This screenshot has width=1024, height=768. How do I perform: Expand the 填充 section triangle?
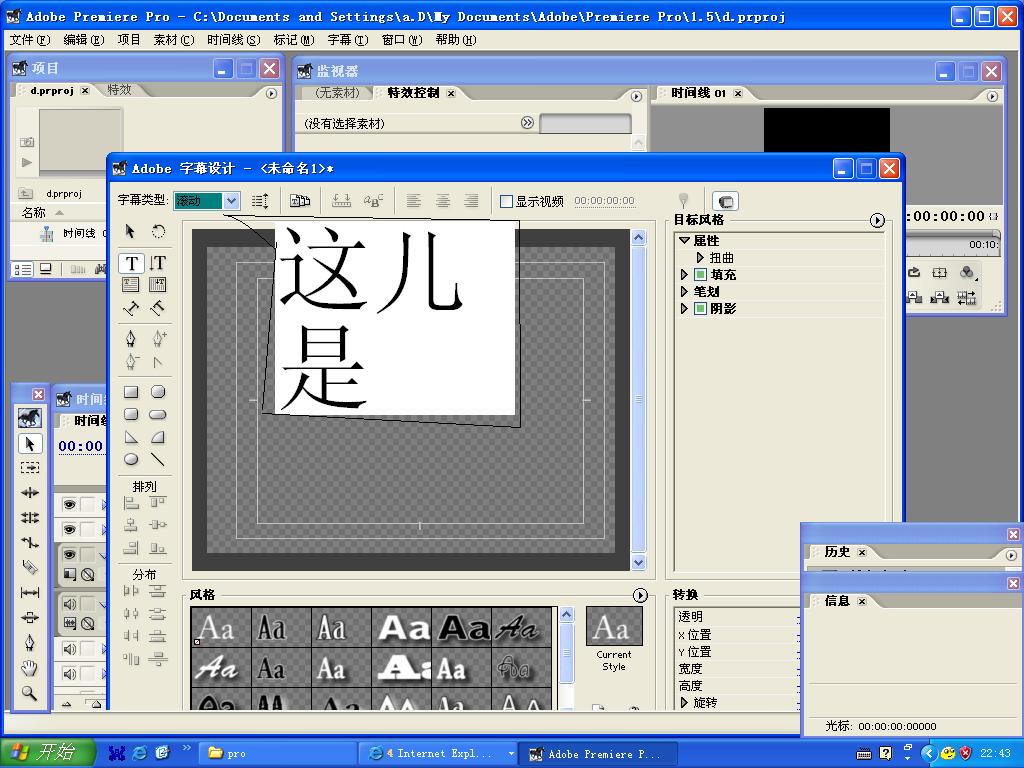684,274
